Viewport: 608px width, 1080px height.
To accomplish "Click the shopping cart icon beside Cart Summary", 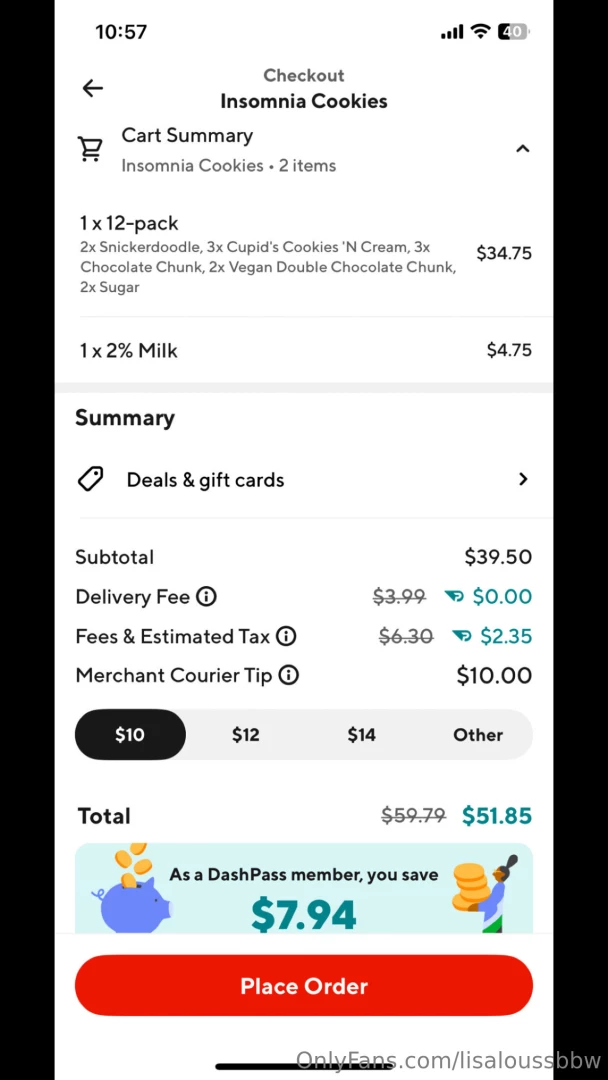I will point(90,148).
